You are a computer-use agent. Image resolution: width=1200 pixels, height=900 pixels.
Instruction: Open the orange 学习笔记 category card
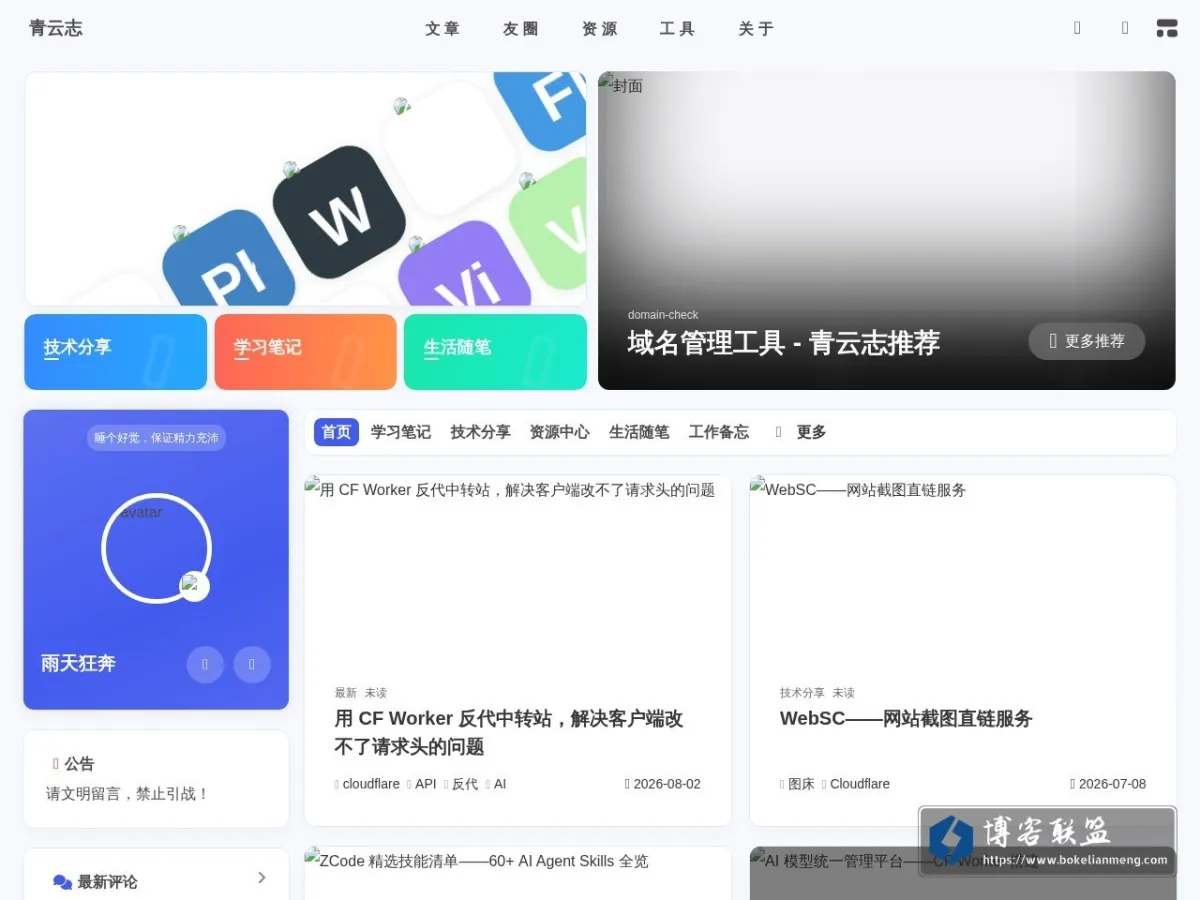click(x=305, y=352)
